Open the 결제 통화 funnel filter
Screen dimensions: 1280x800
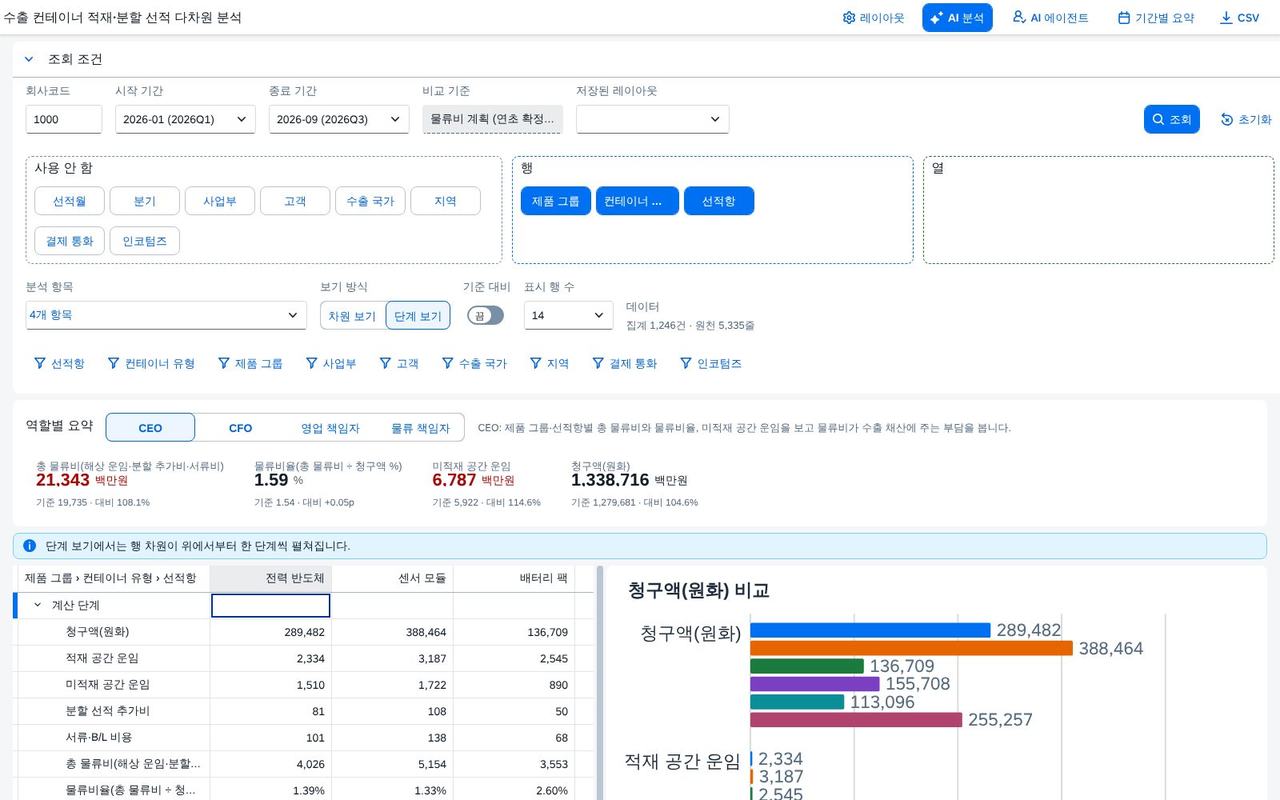tap(624, 363)
